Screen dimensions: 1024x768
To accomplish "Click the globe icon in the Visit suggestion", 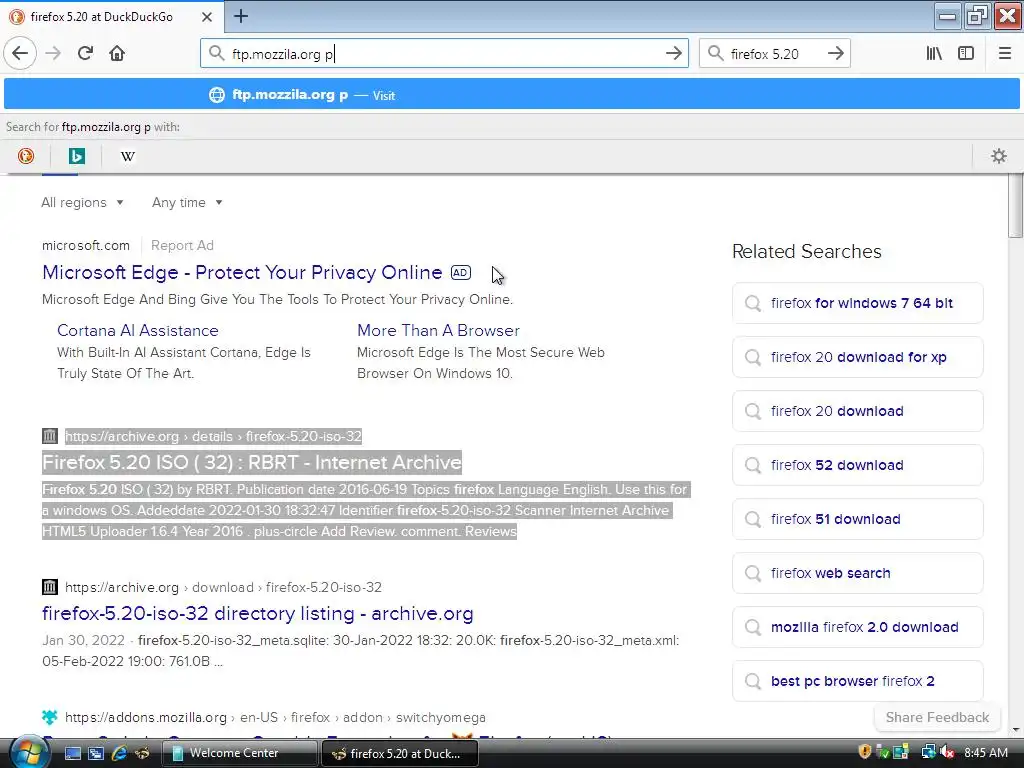I will pyautogui.click(x=217, y=95).
